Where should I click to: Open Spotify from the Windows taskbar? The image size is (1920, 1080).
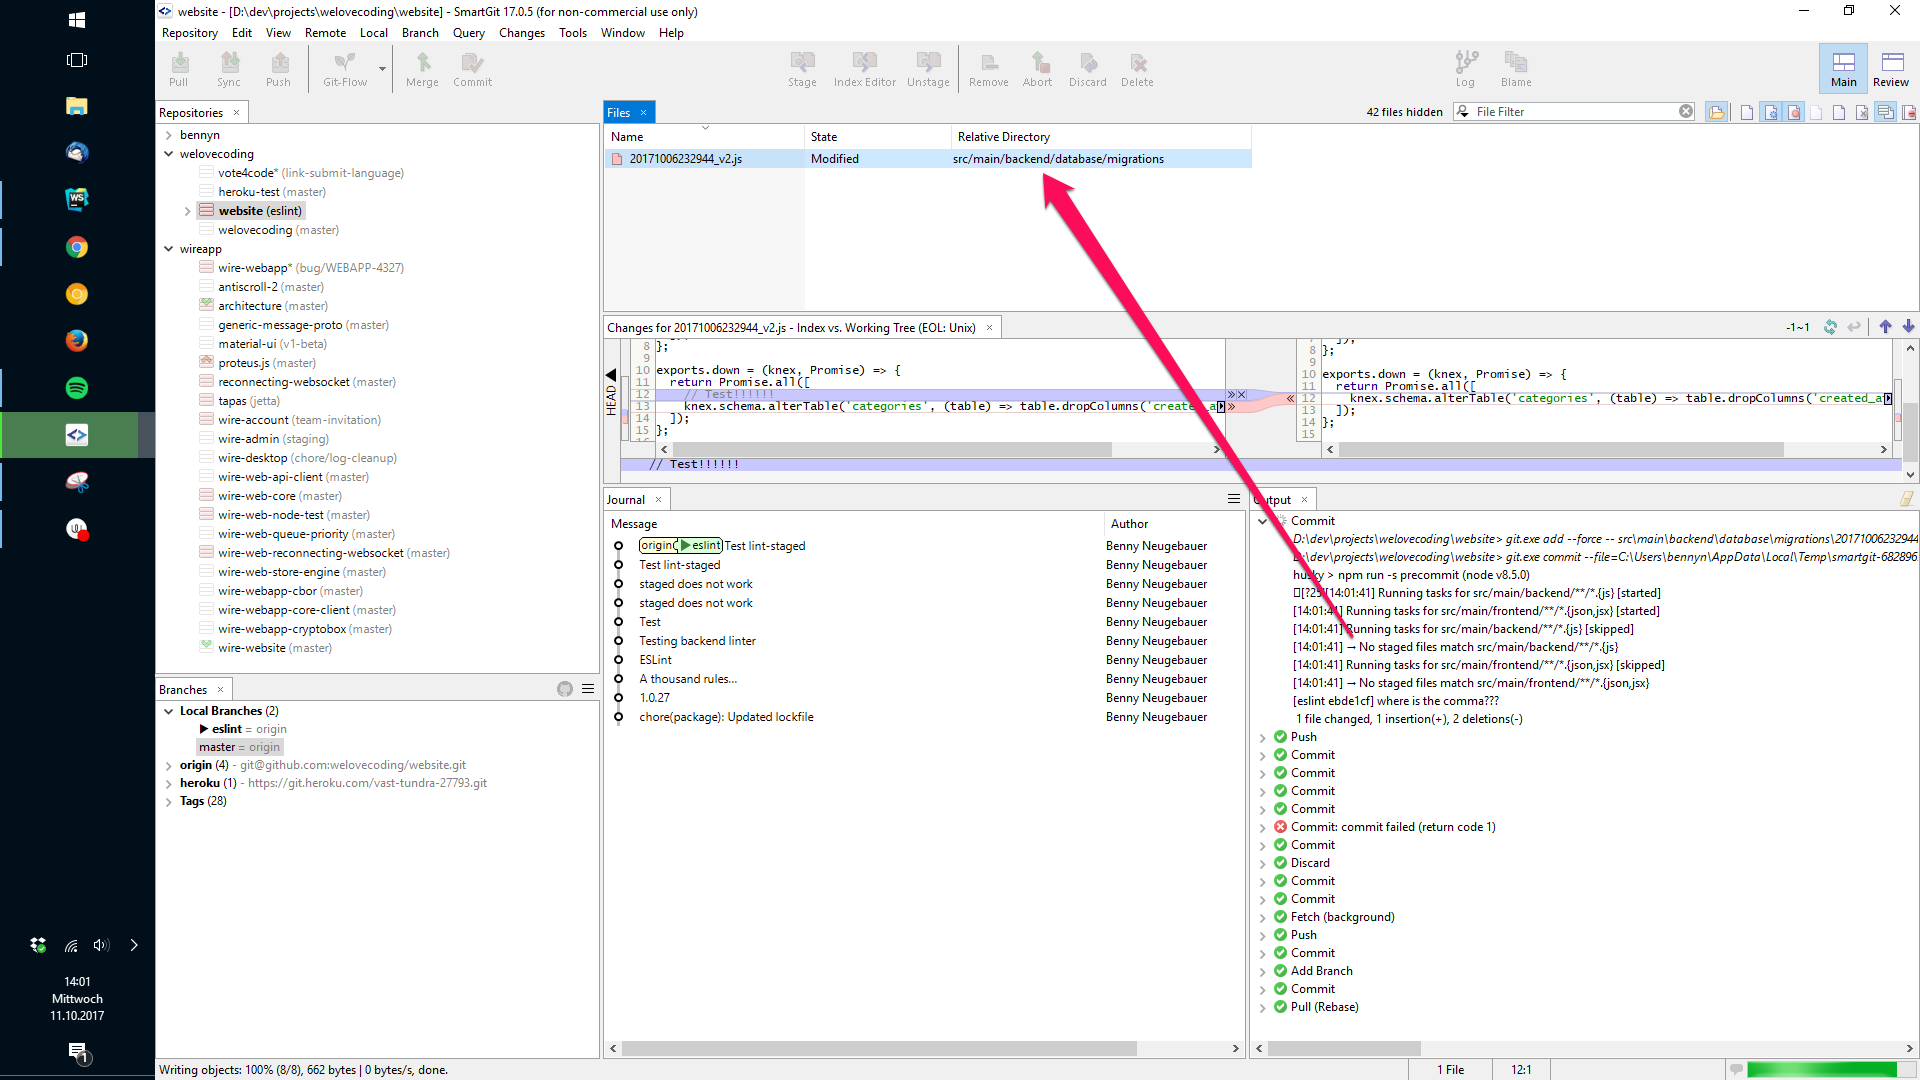point(77,388)
